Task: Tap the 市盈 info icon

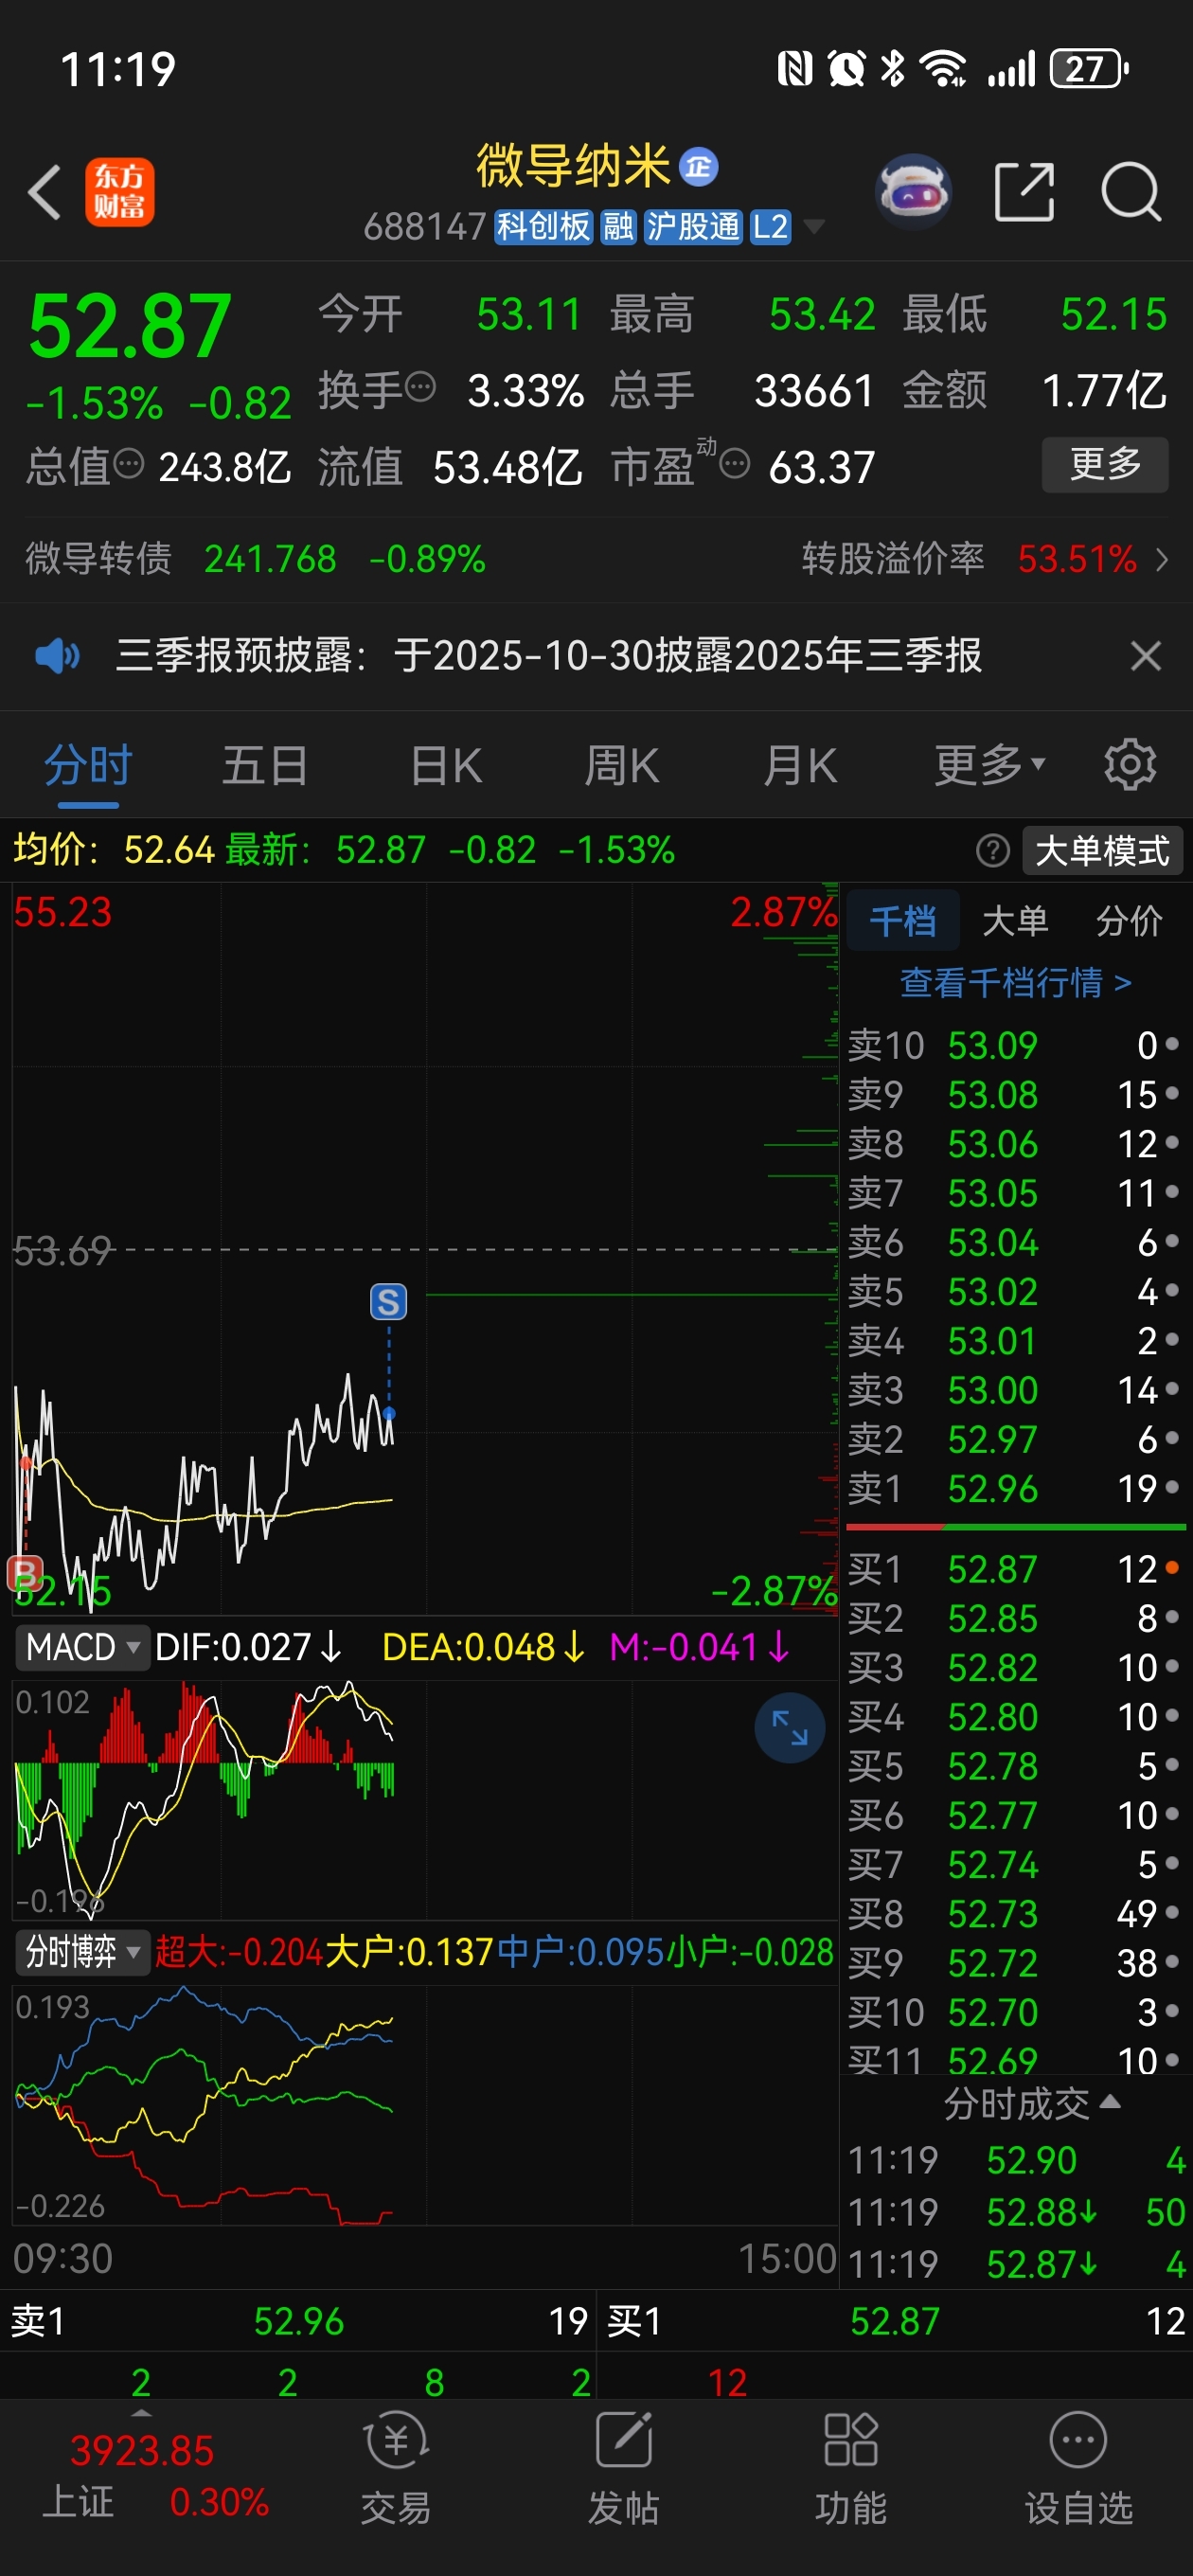Action: (735, 464)
